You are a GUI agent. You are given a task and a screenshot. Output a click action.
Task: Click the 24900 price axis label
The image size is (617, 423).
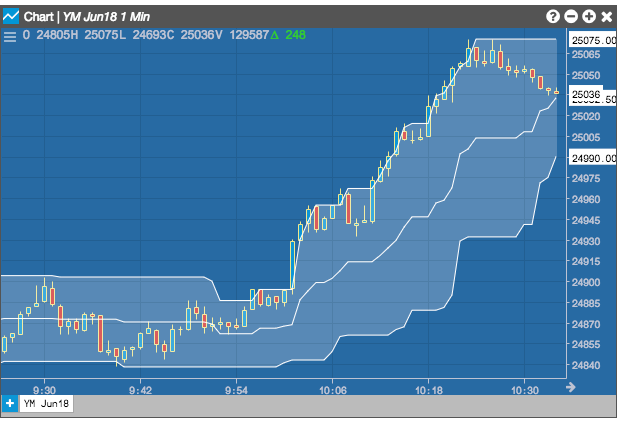586,282
